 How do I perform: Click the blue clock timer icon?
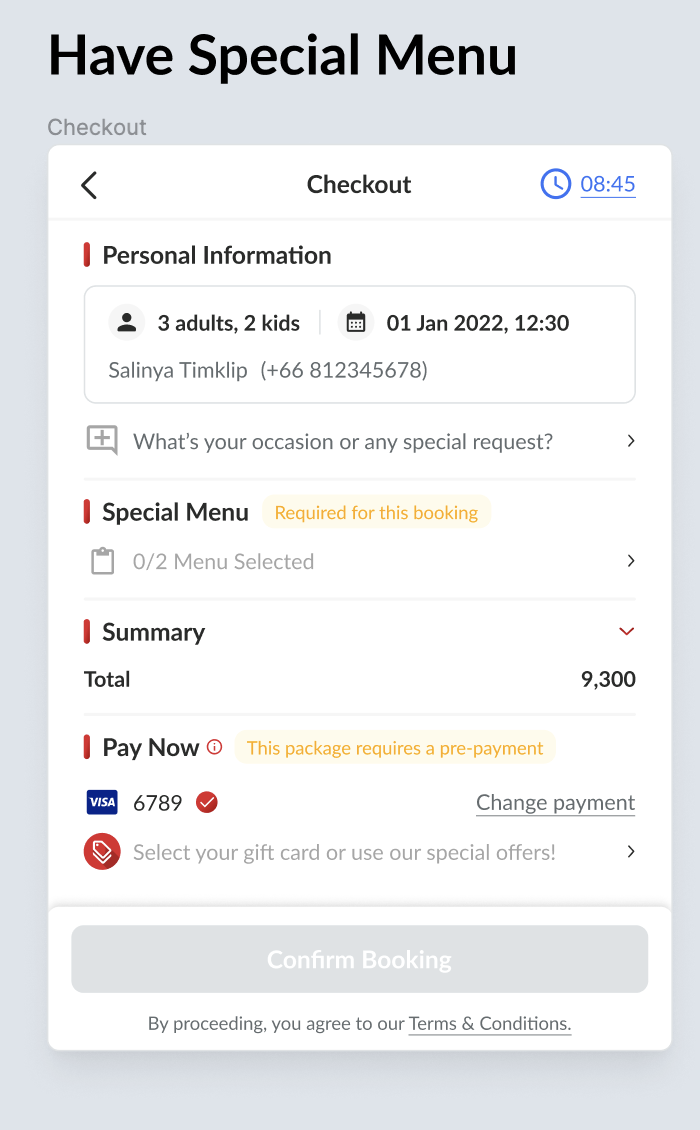coord(555,184)
